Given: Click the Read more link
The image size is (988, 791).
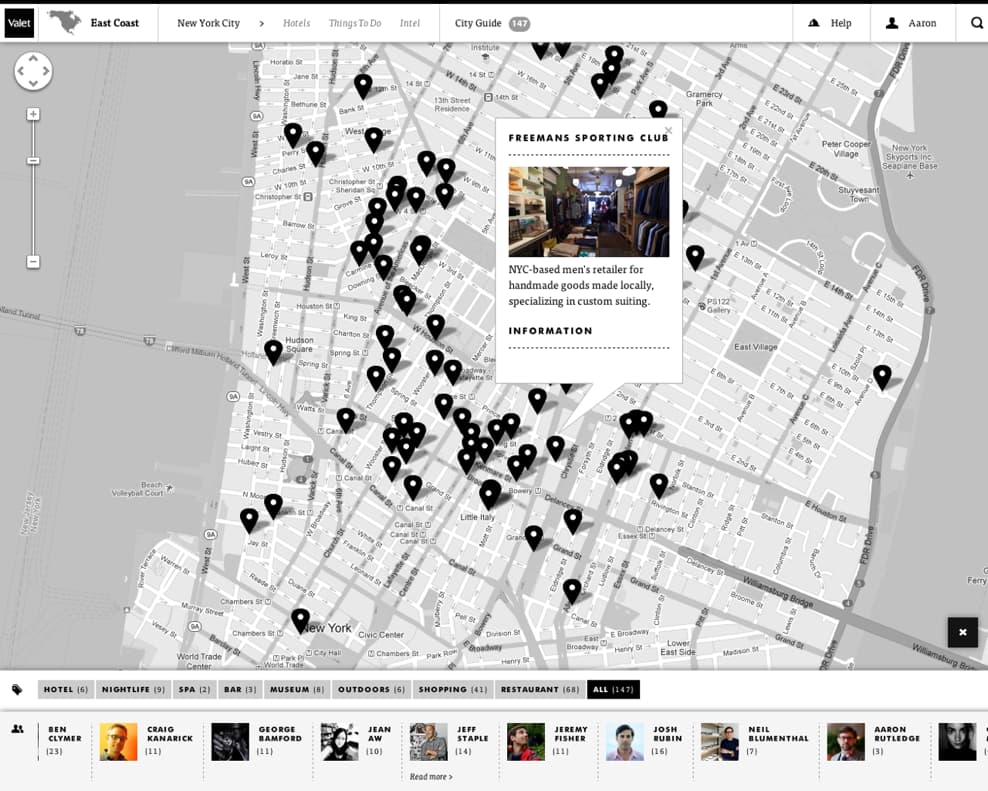Looking at the screenshot, I should pyautogui.click(x=431, y=777).
